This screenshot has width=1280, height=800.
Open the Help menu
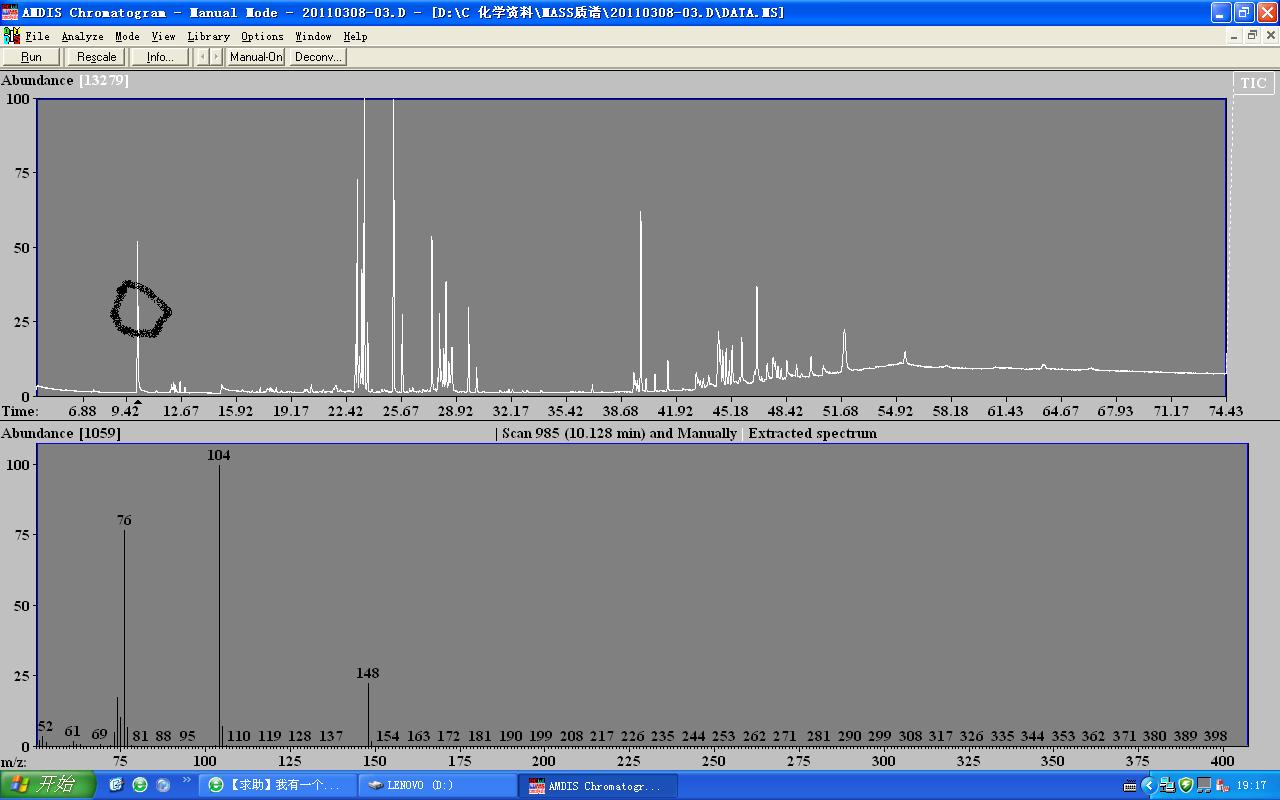(355, 36)
